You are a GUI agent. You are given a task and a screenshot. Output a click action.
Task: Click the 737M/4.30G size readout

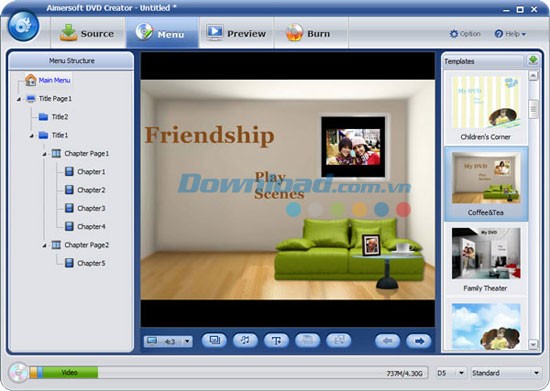coord(404,373)
